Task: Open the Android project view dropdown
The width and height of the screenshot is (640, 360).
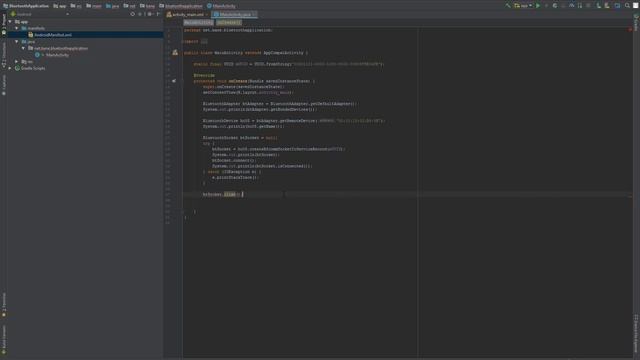Action: 41,14
